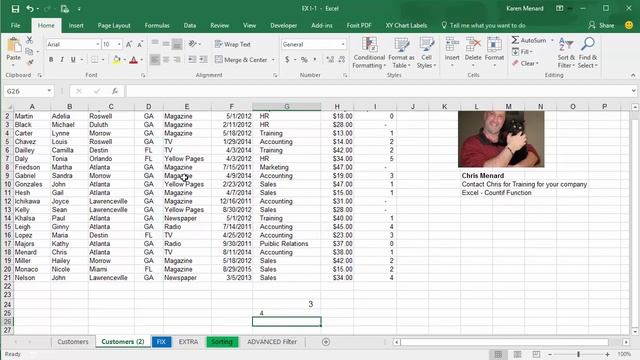Click the Orientation icon
Viewport: 640px width, 360px height.
point(193,43)
